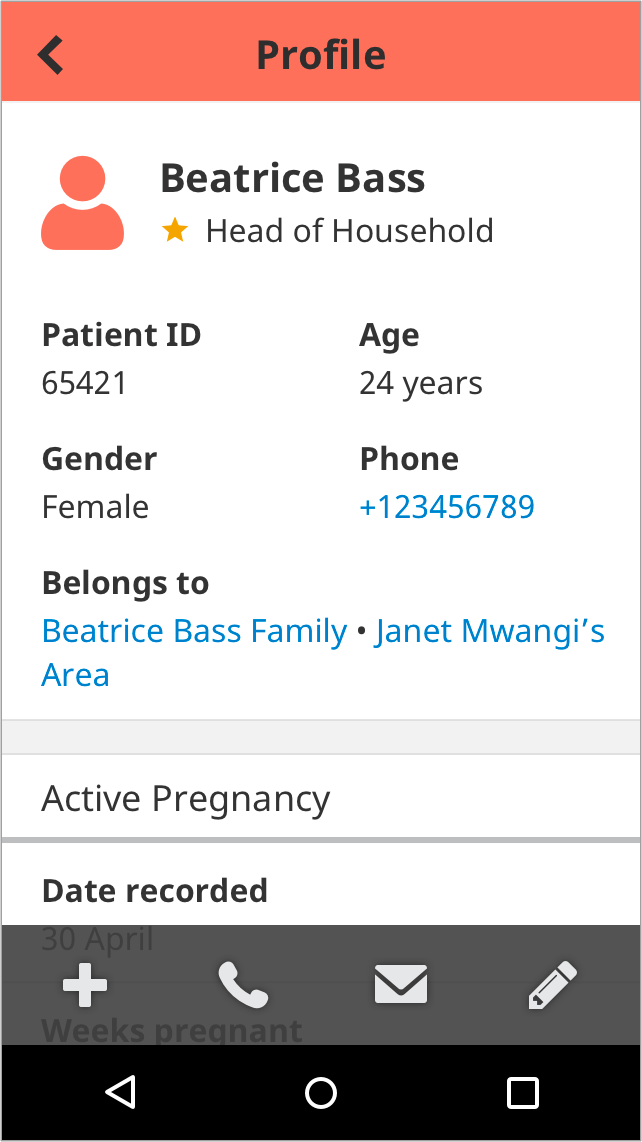Send a message via the envelope icon
This screenshot has height=1142, width=642.
click(401, 985)
